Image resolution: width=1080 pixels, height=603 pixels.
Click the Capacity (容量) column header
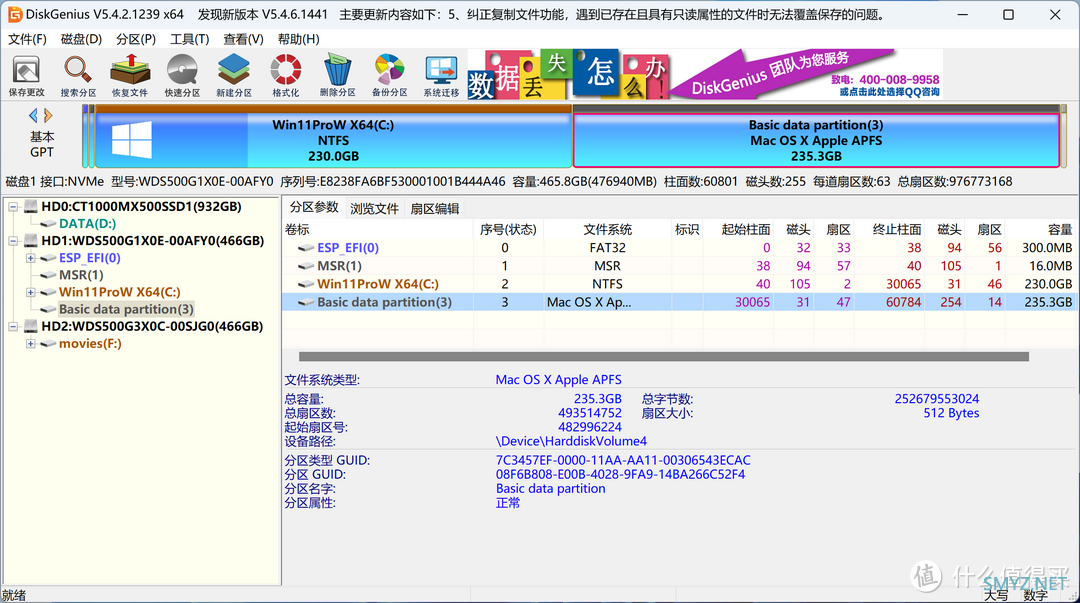coord(1041,229)
